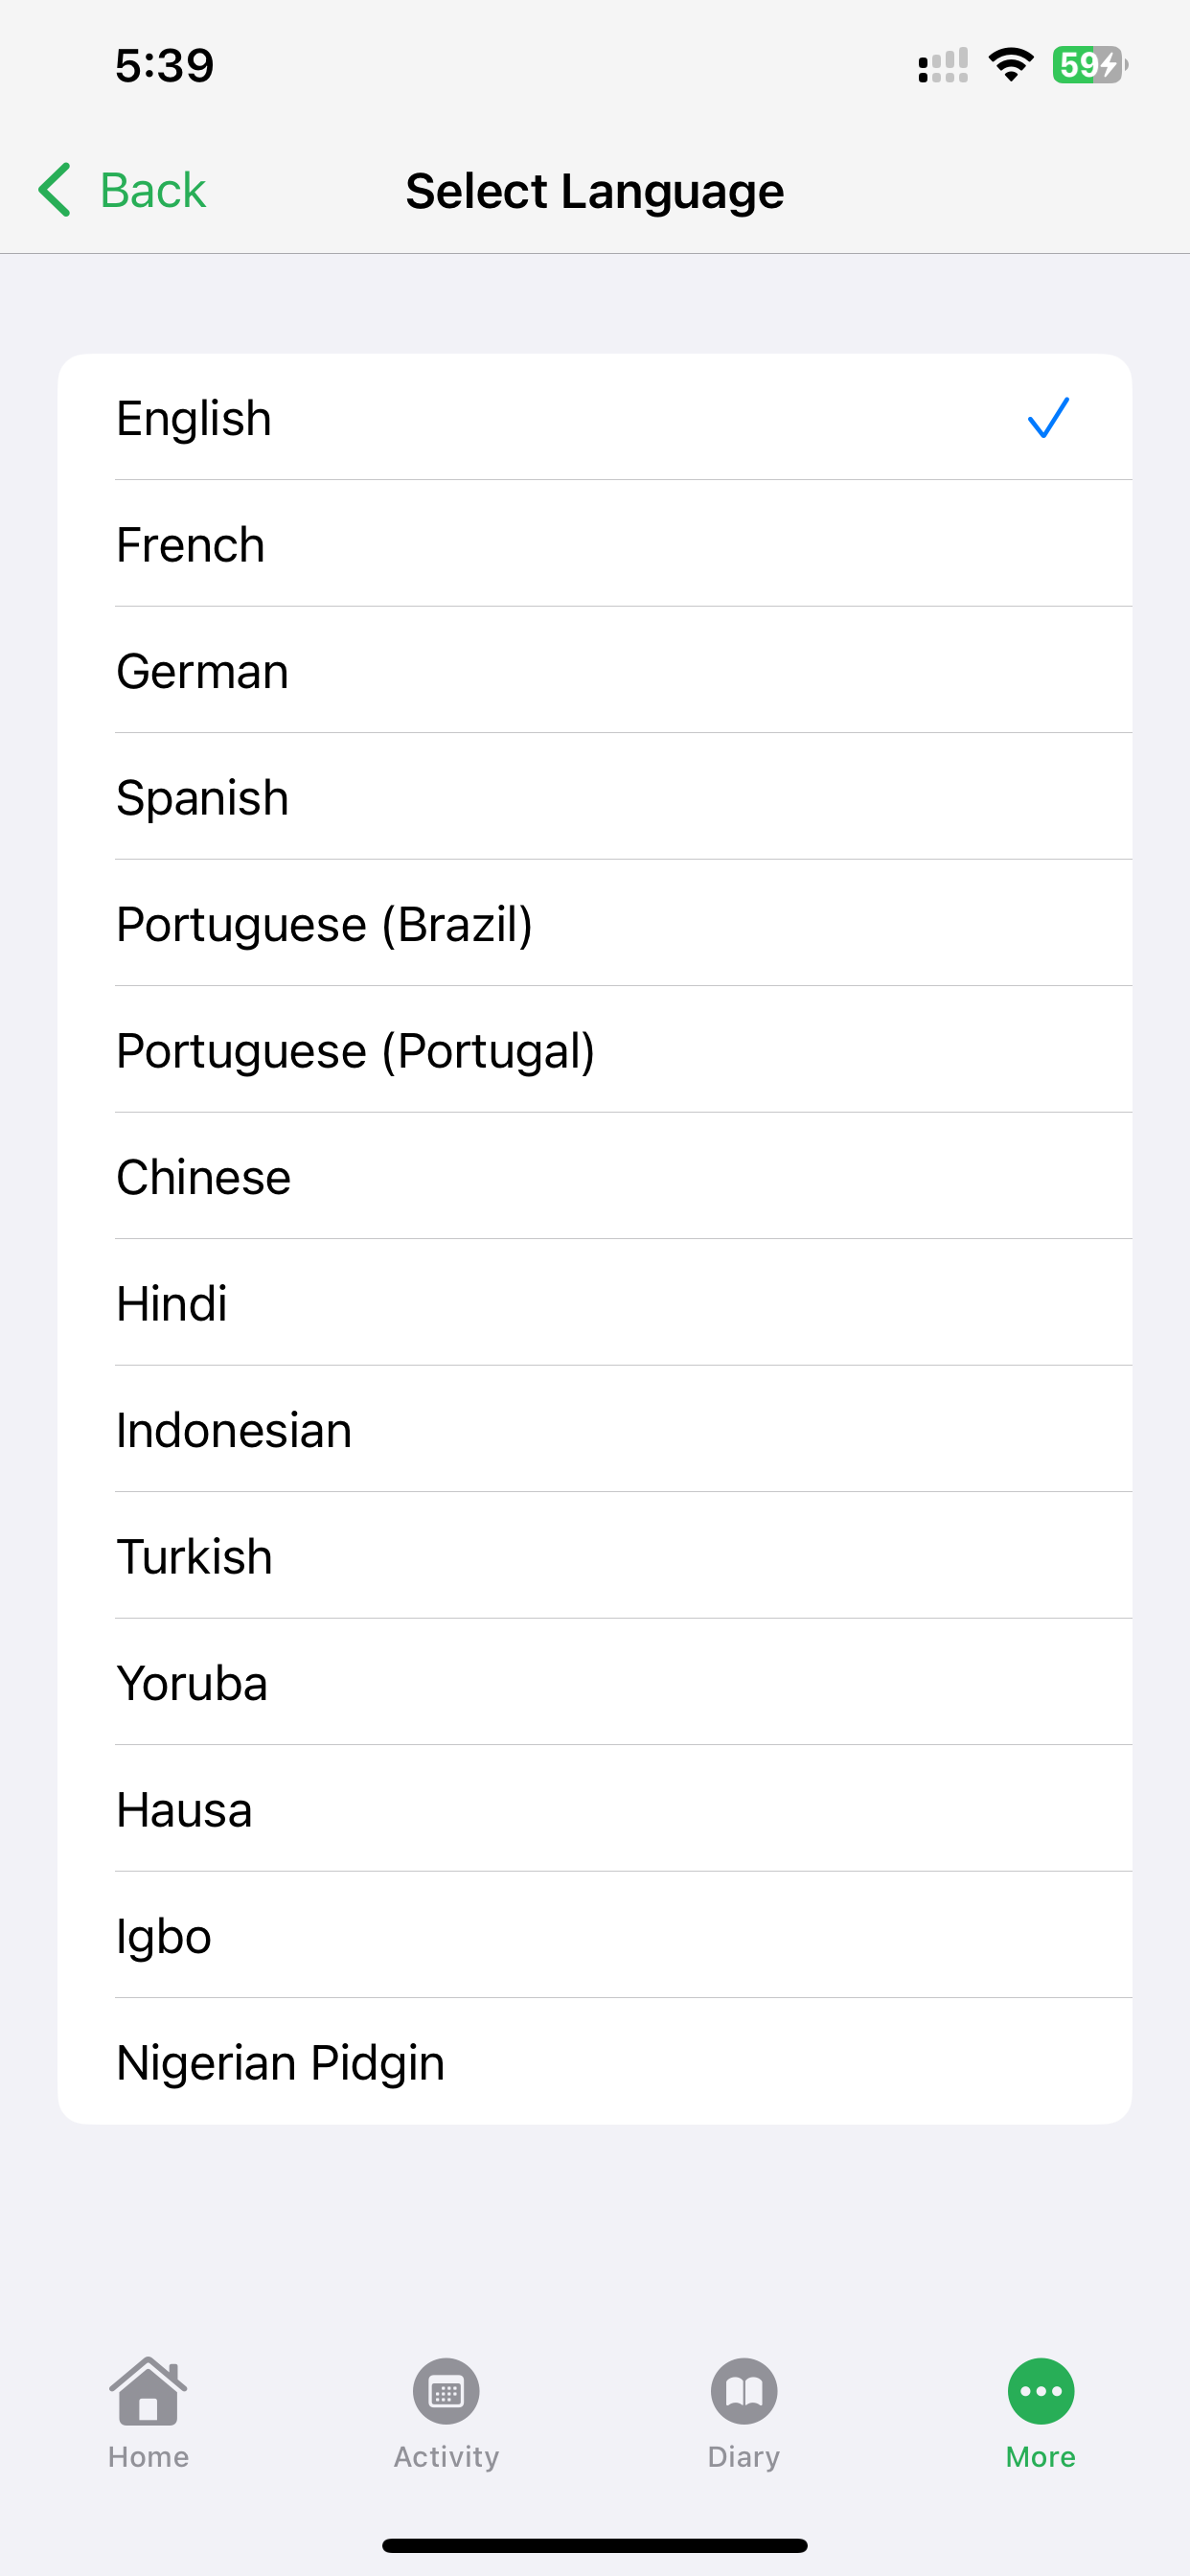The height and width of the screenshot is (2576, 1190).
Task: Select Nigerian Pidgin language
Action: point(594,2063)
